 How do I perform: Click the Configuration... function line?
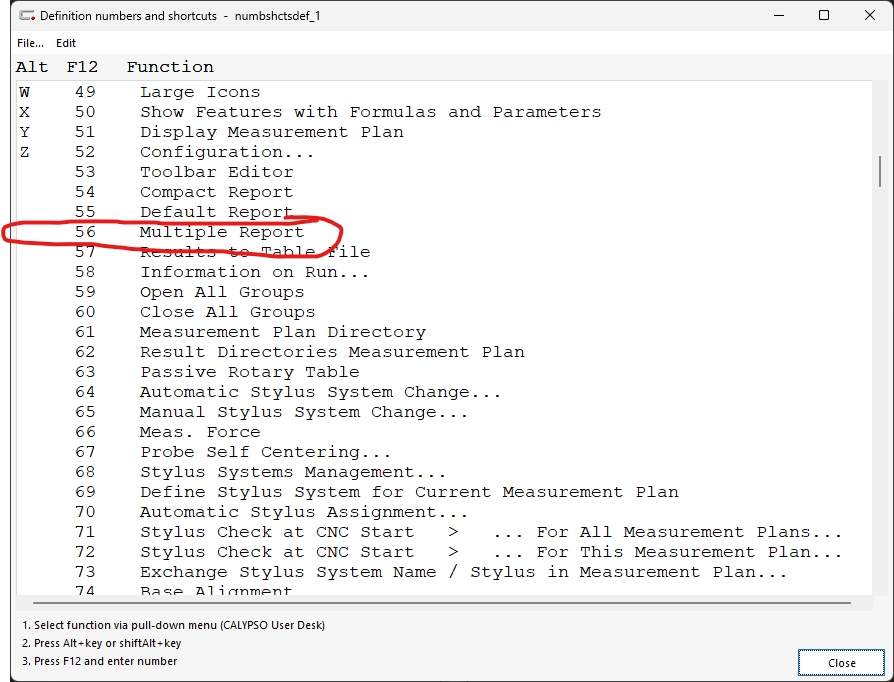click(x=226, y=152)
